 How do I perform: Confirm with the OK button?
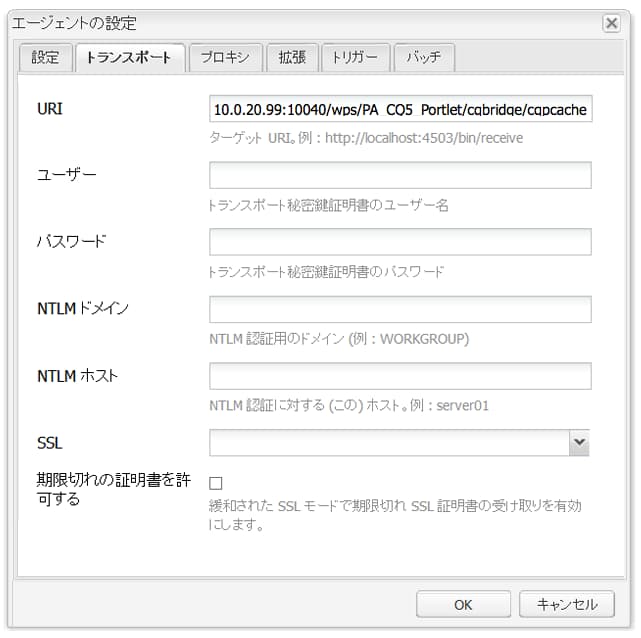click(463, 604)
